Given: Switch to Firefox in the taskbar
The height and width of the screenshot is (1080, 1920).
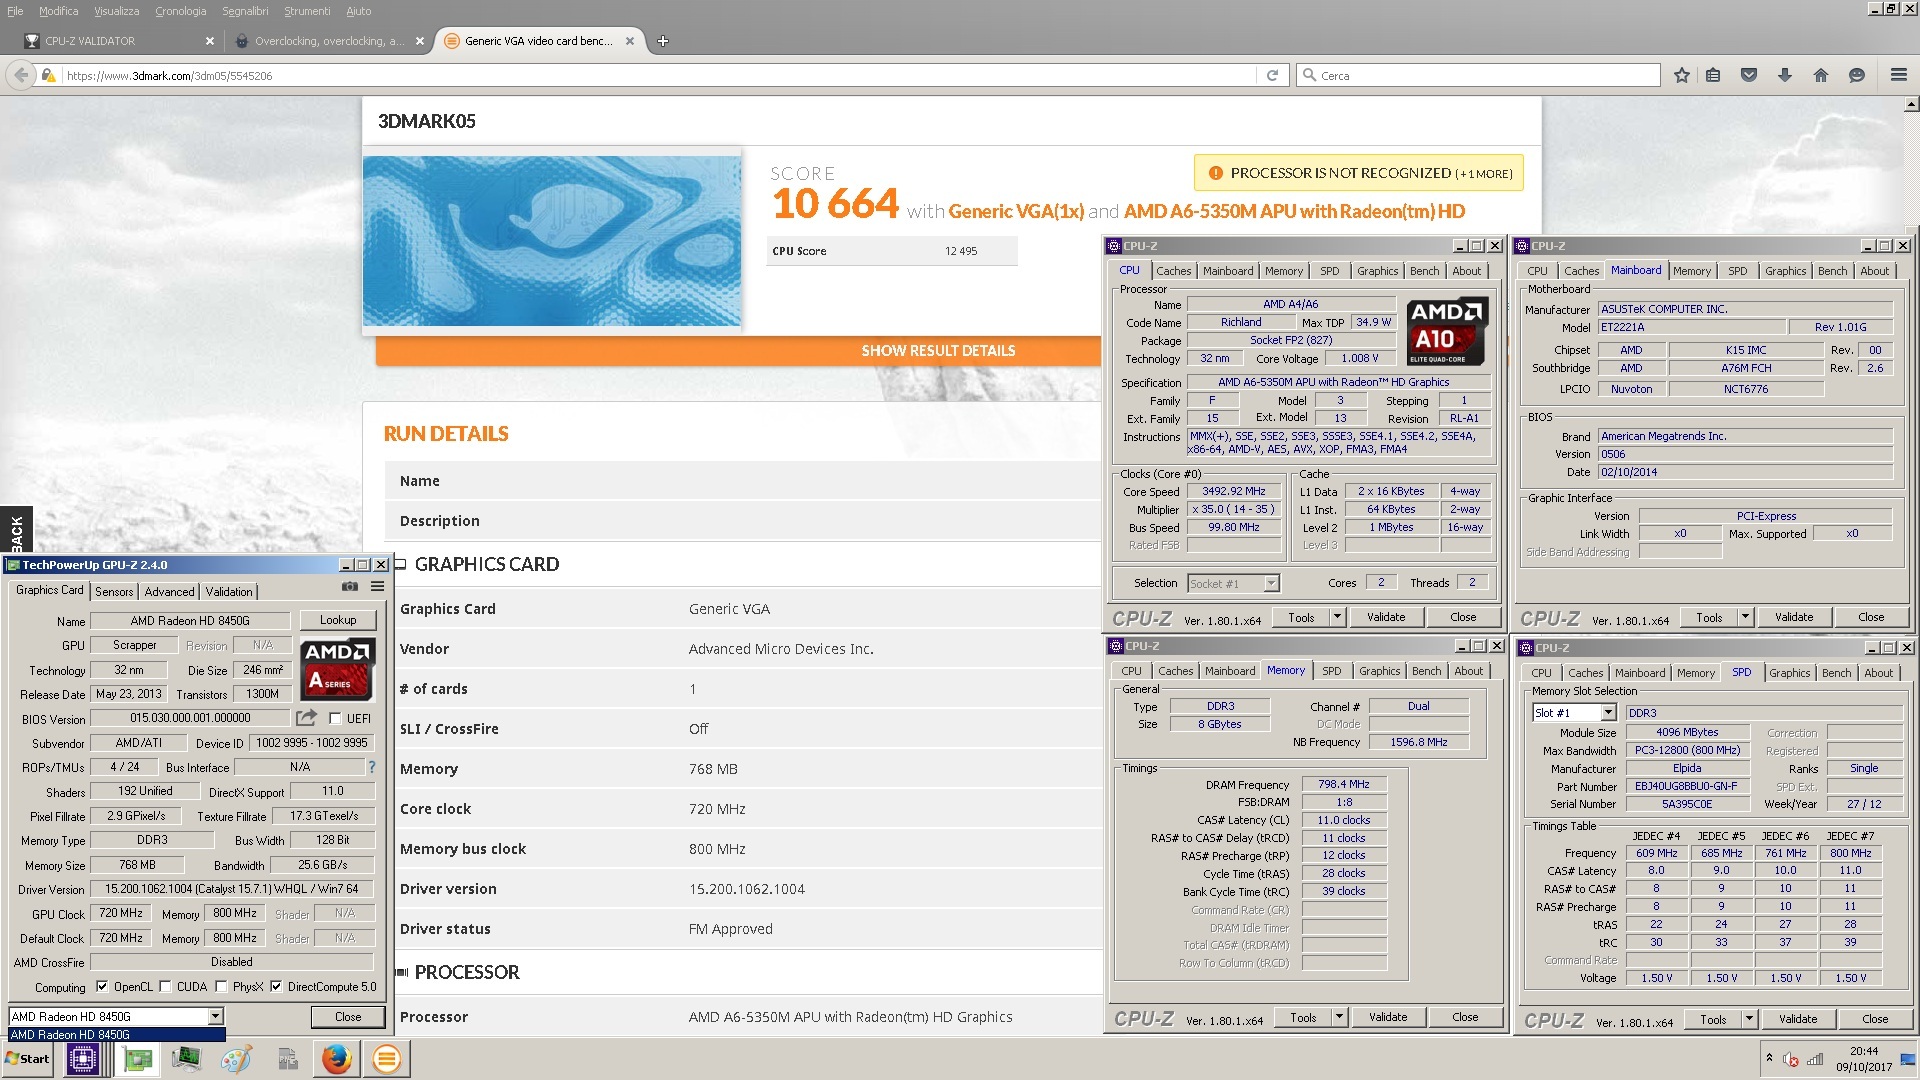Looking at the screenshot, I should coord(337,1059).
